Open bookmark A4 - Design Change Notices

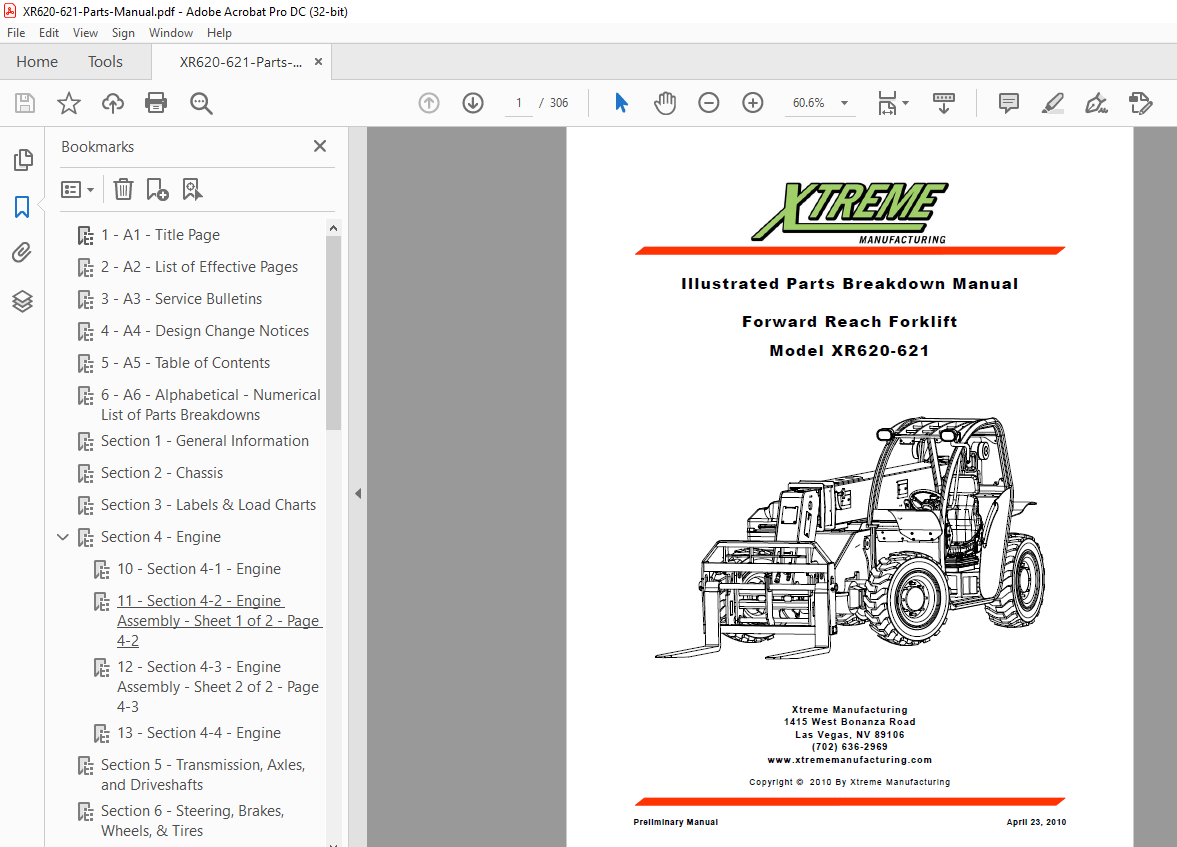(x=204, y=331)
